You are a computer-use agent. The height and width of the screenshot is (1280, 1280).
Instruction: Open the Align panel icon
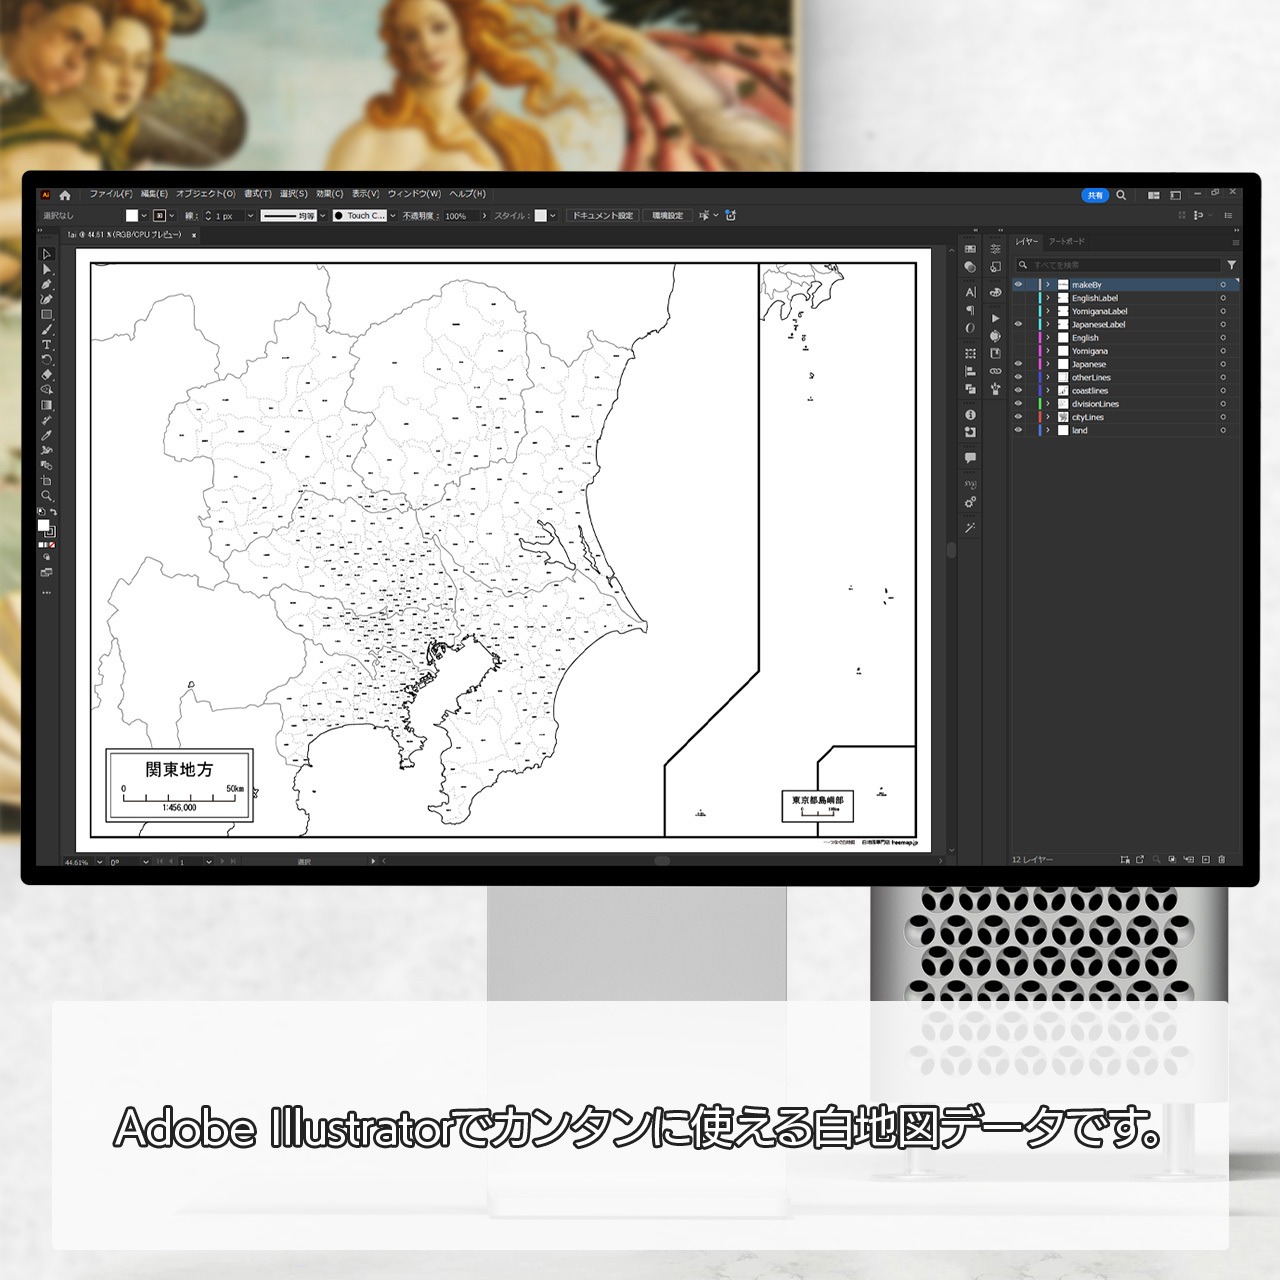tap(970, 371)
